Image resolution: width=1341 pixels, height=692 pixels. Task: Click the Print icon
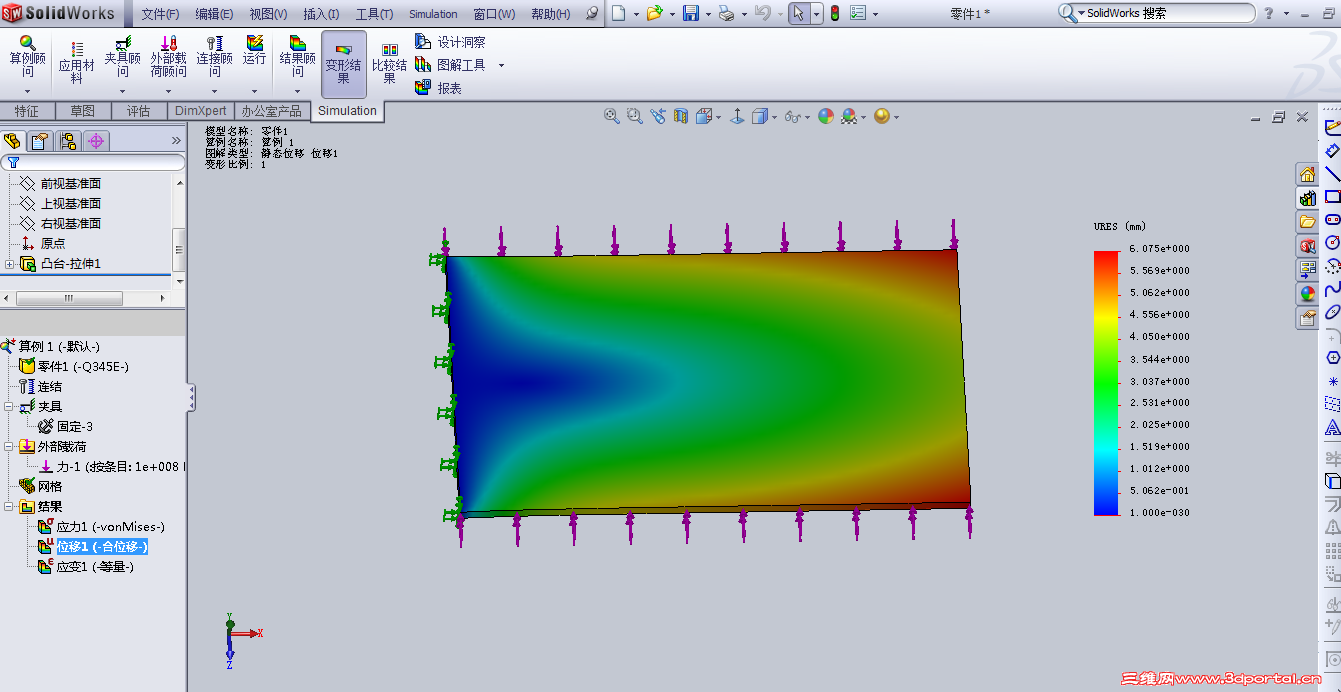[727, 14]
